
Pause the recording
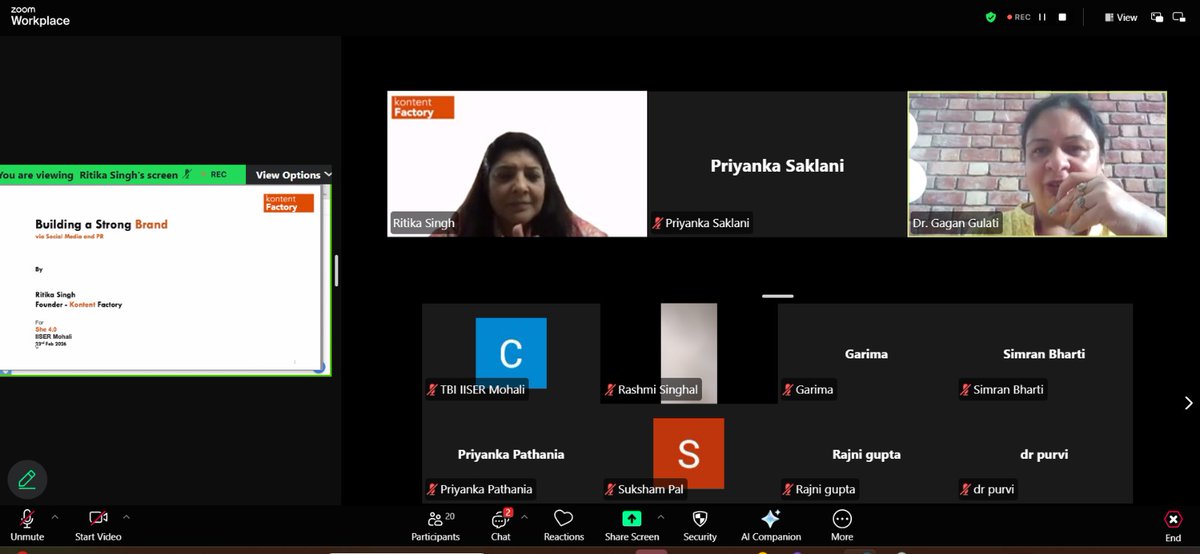[1042, 17]
